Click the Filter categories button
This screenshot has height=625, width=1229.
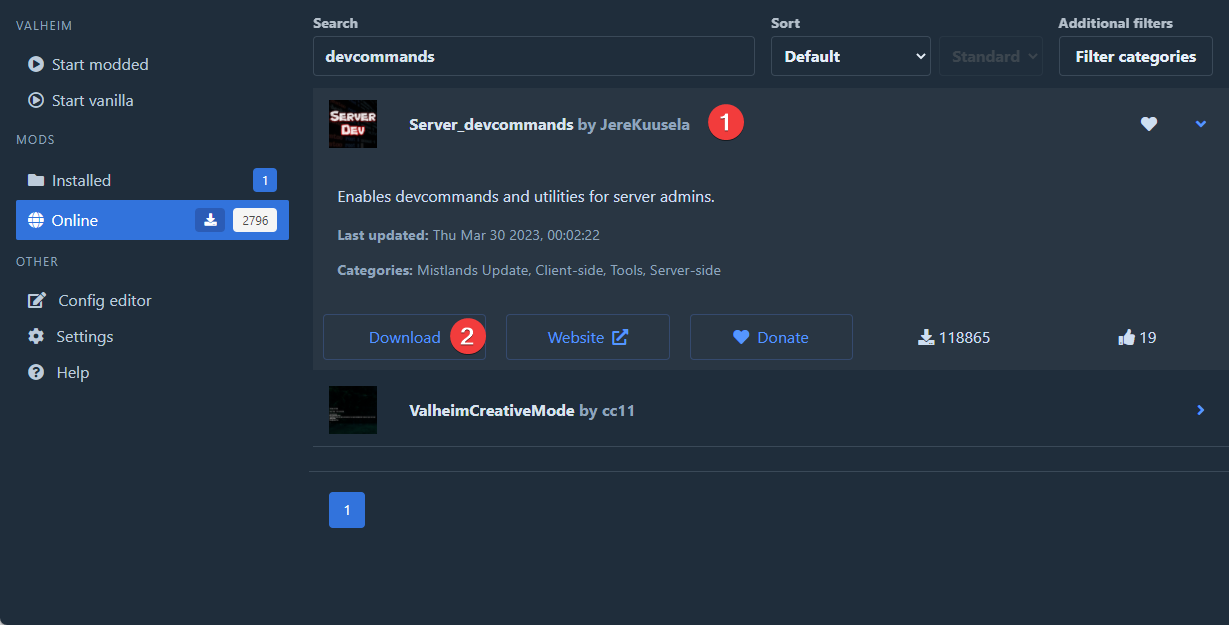click(x=1136, y=56)
